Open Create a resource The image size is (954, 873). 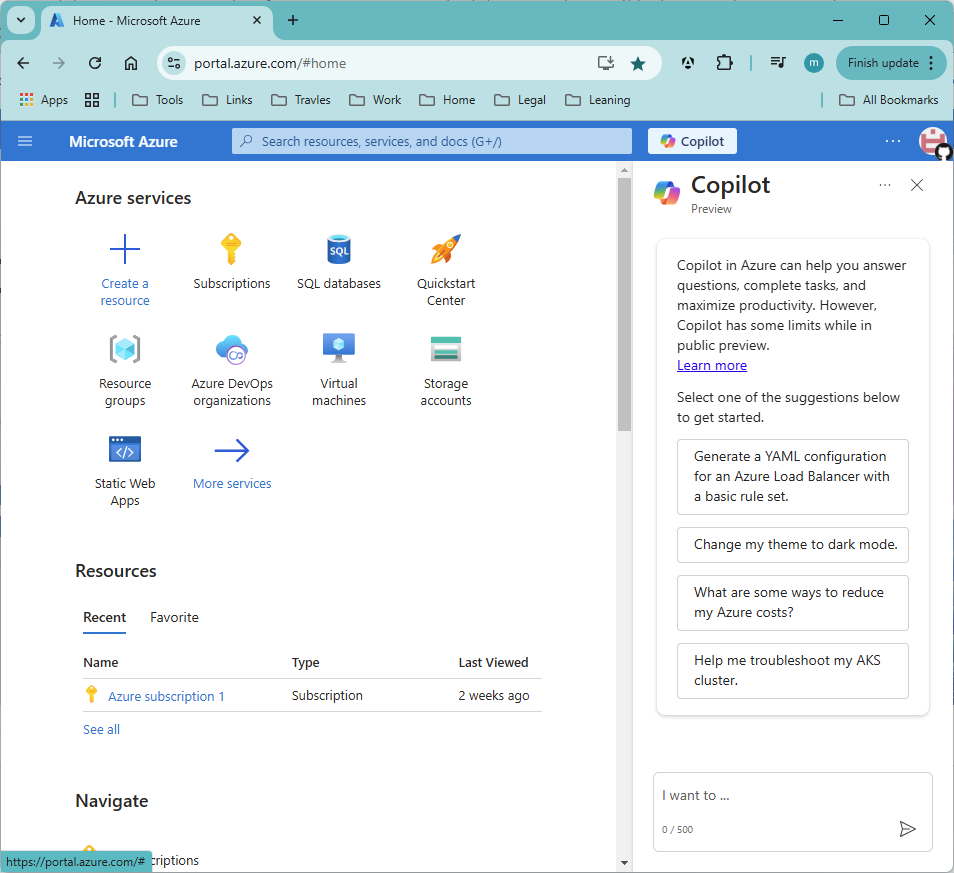click(125, 270)
